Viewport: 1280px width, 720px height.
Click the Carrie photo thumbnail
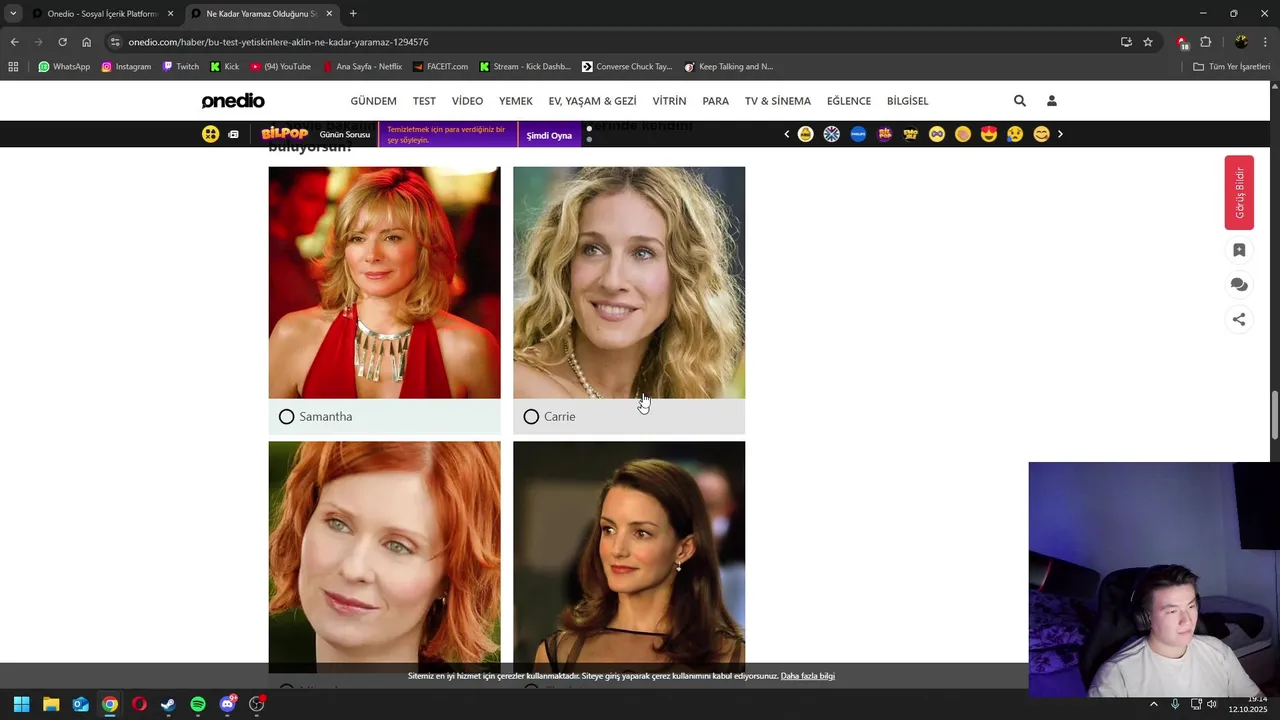coord(629,283)
